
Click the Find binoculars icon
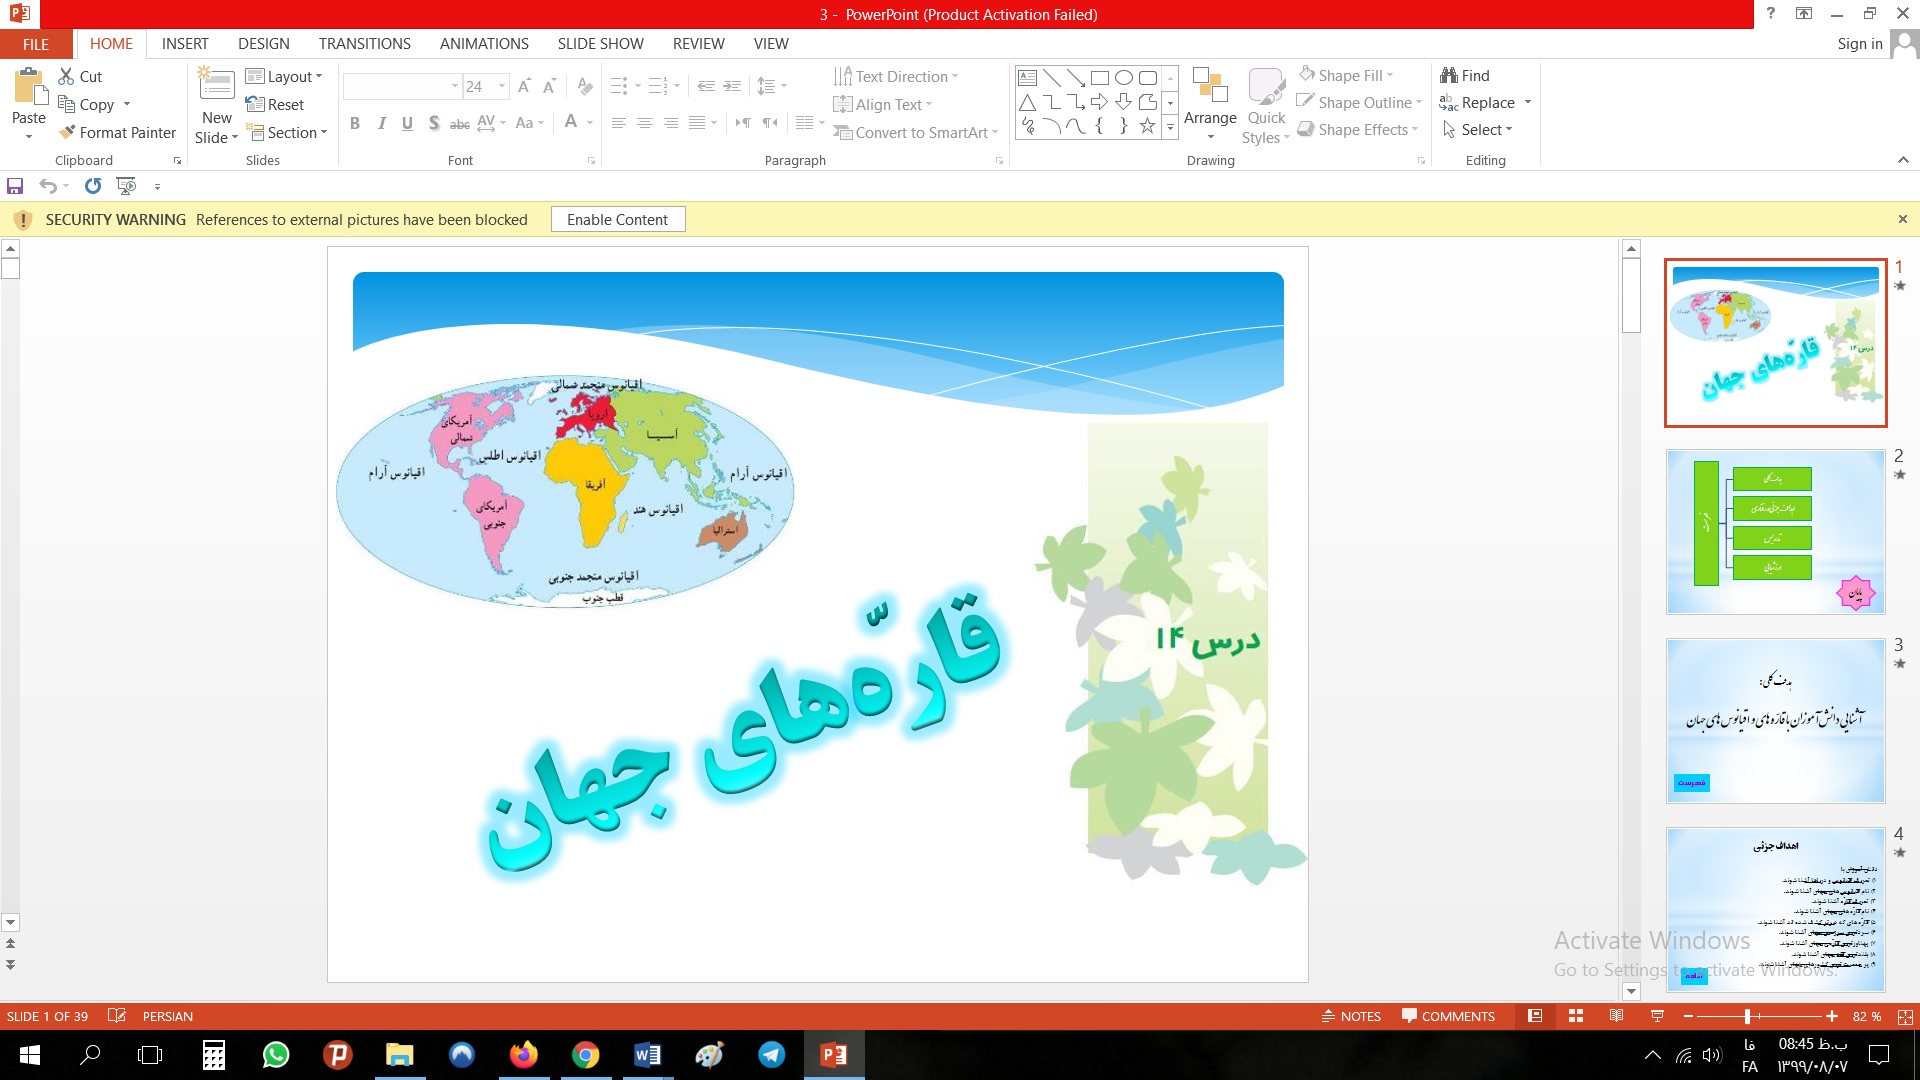pyautogui.click(x=1448, y=76)
